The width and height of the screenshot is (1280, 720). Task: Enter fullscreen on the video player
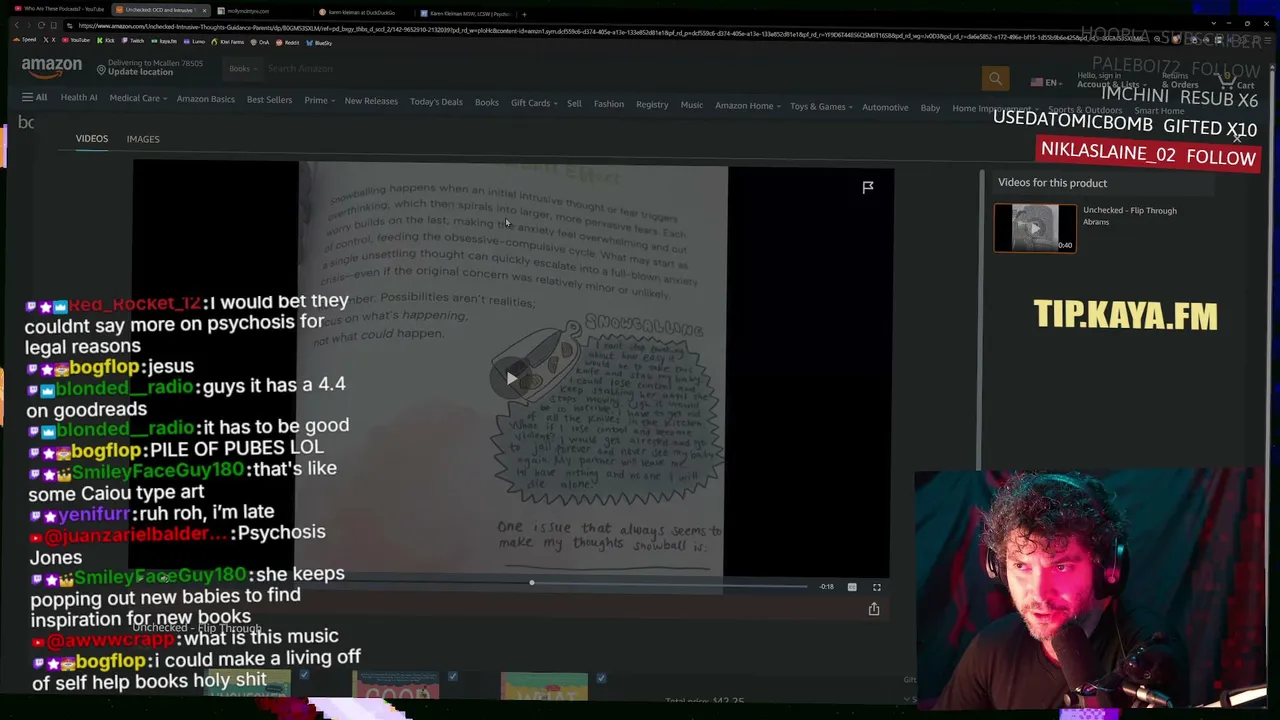(877, 587)
